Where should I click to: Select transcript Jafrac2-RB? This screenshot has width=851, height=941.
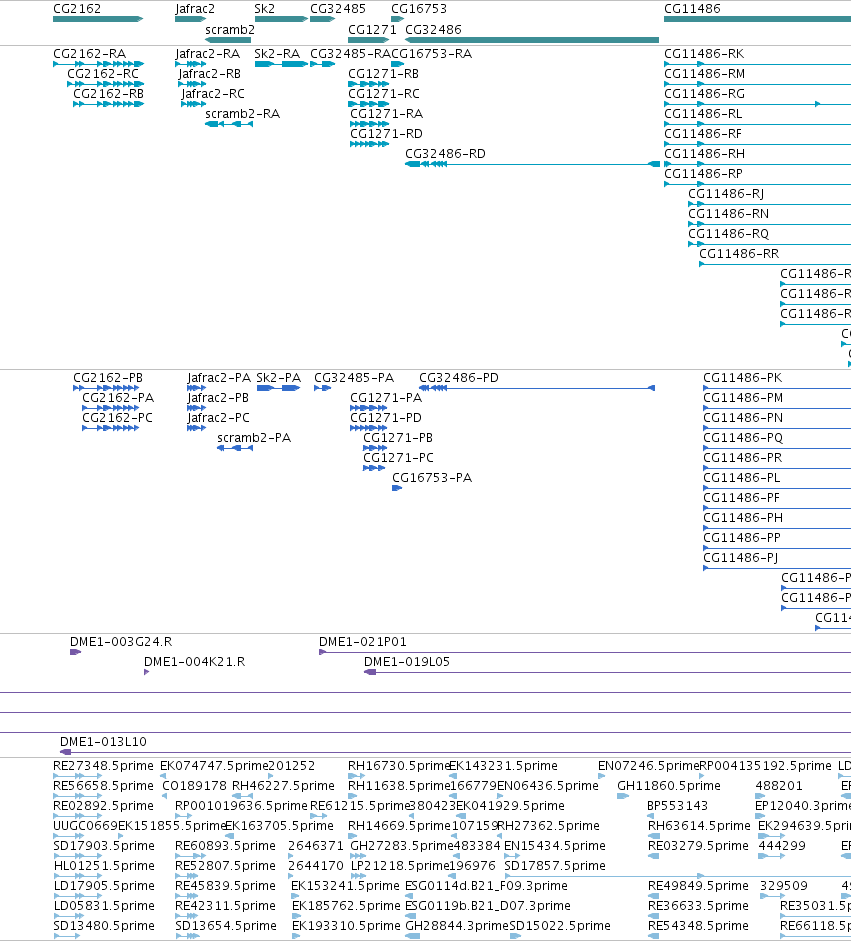coord(192,84)
